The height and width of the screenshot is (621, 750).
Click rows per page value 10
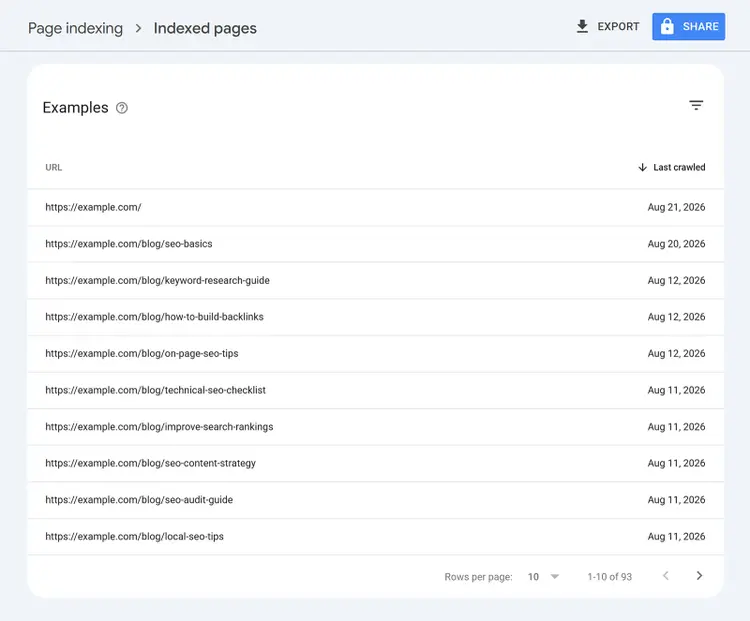pyautogui.click(x=533, y=577)
